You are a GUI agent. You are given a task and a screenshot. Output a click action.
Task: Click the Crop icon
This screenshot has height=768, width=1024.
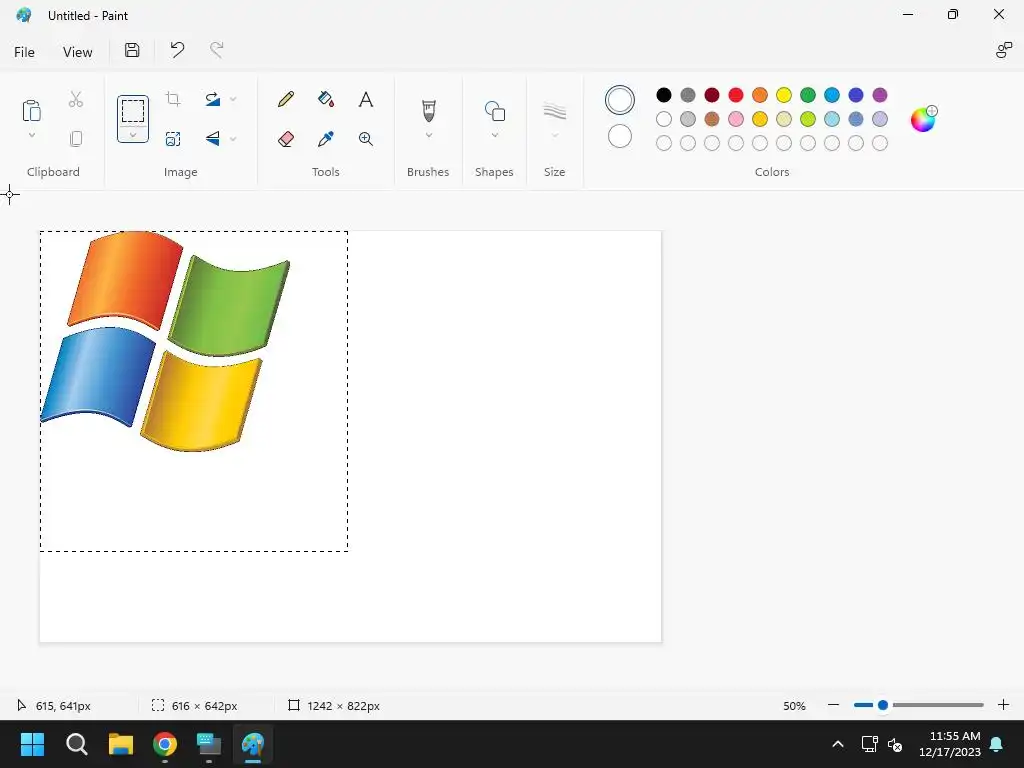click(173, 99)
